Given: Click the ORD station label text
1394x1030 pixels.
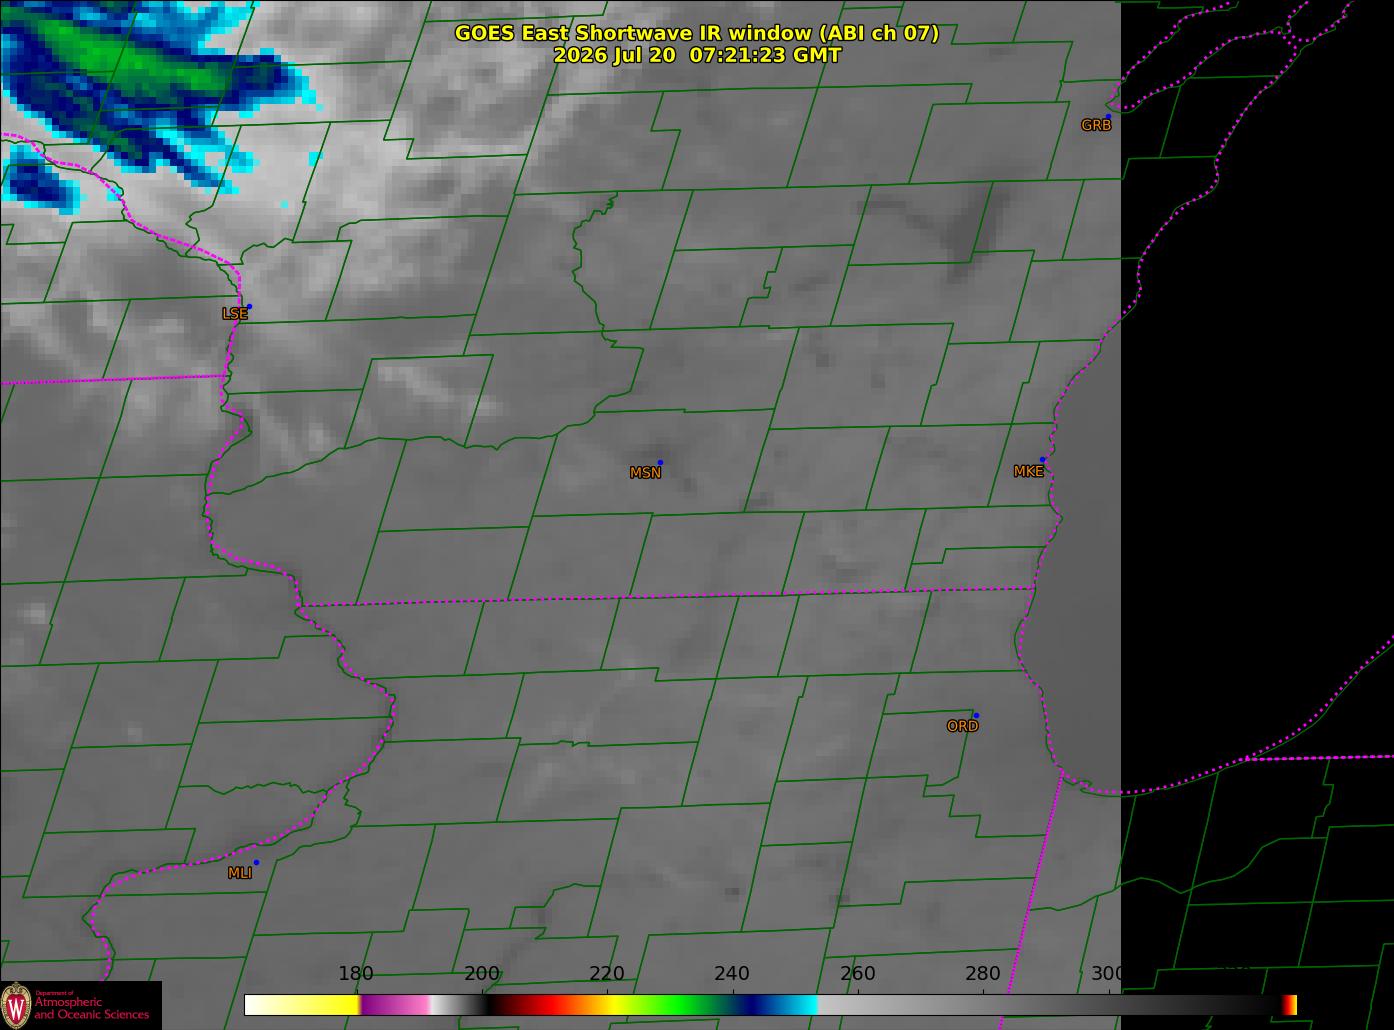Looking at the screenshot, I should coord(962,726).
